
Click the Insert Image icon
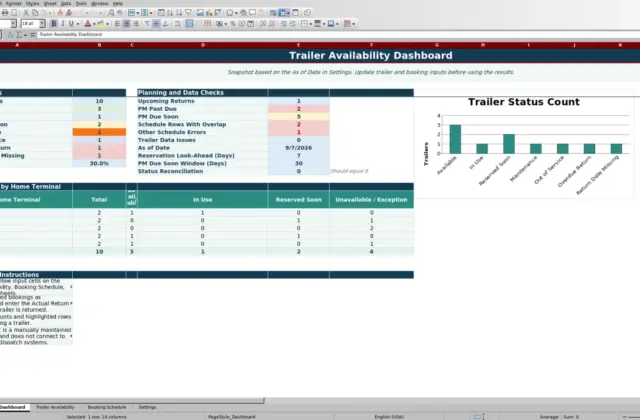(x=200, y=13)
